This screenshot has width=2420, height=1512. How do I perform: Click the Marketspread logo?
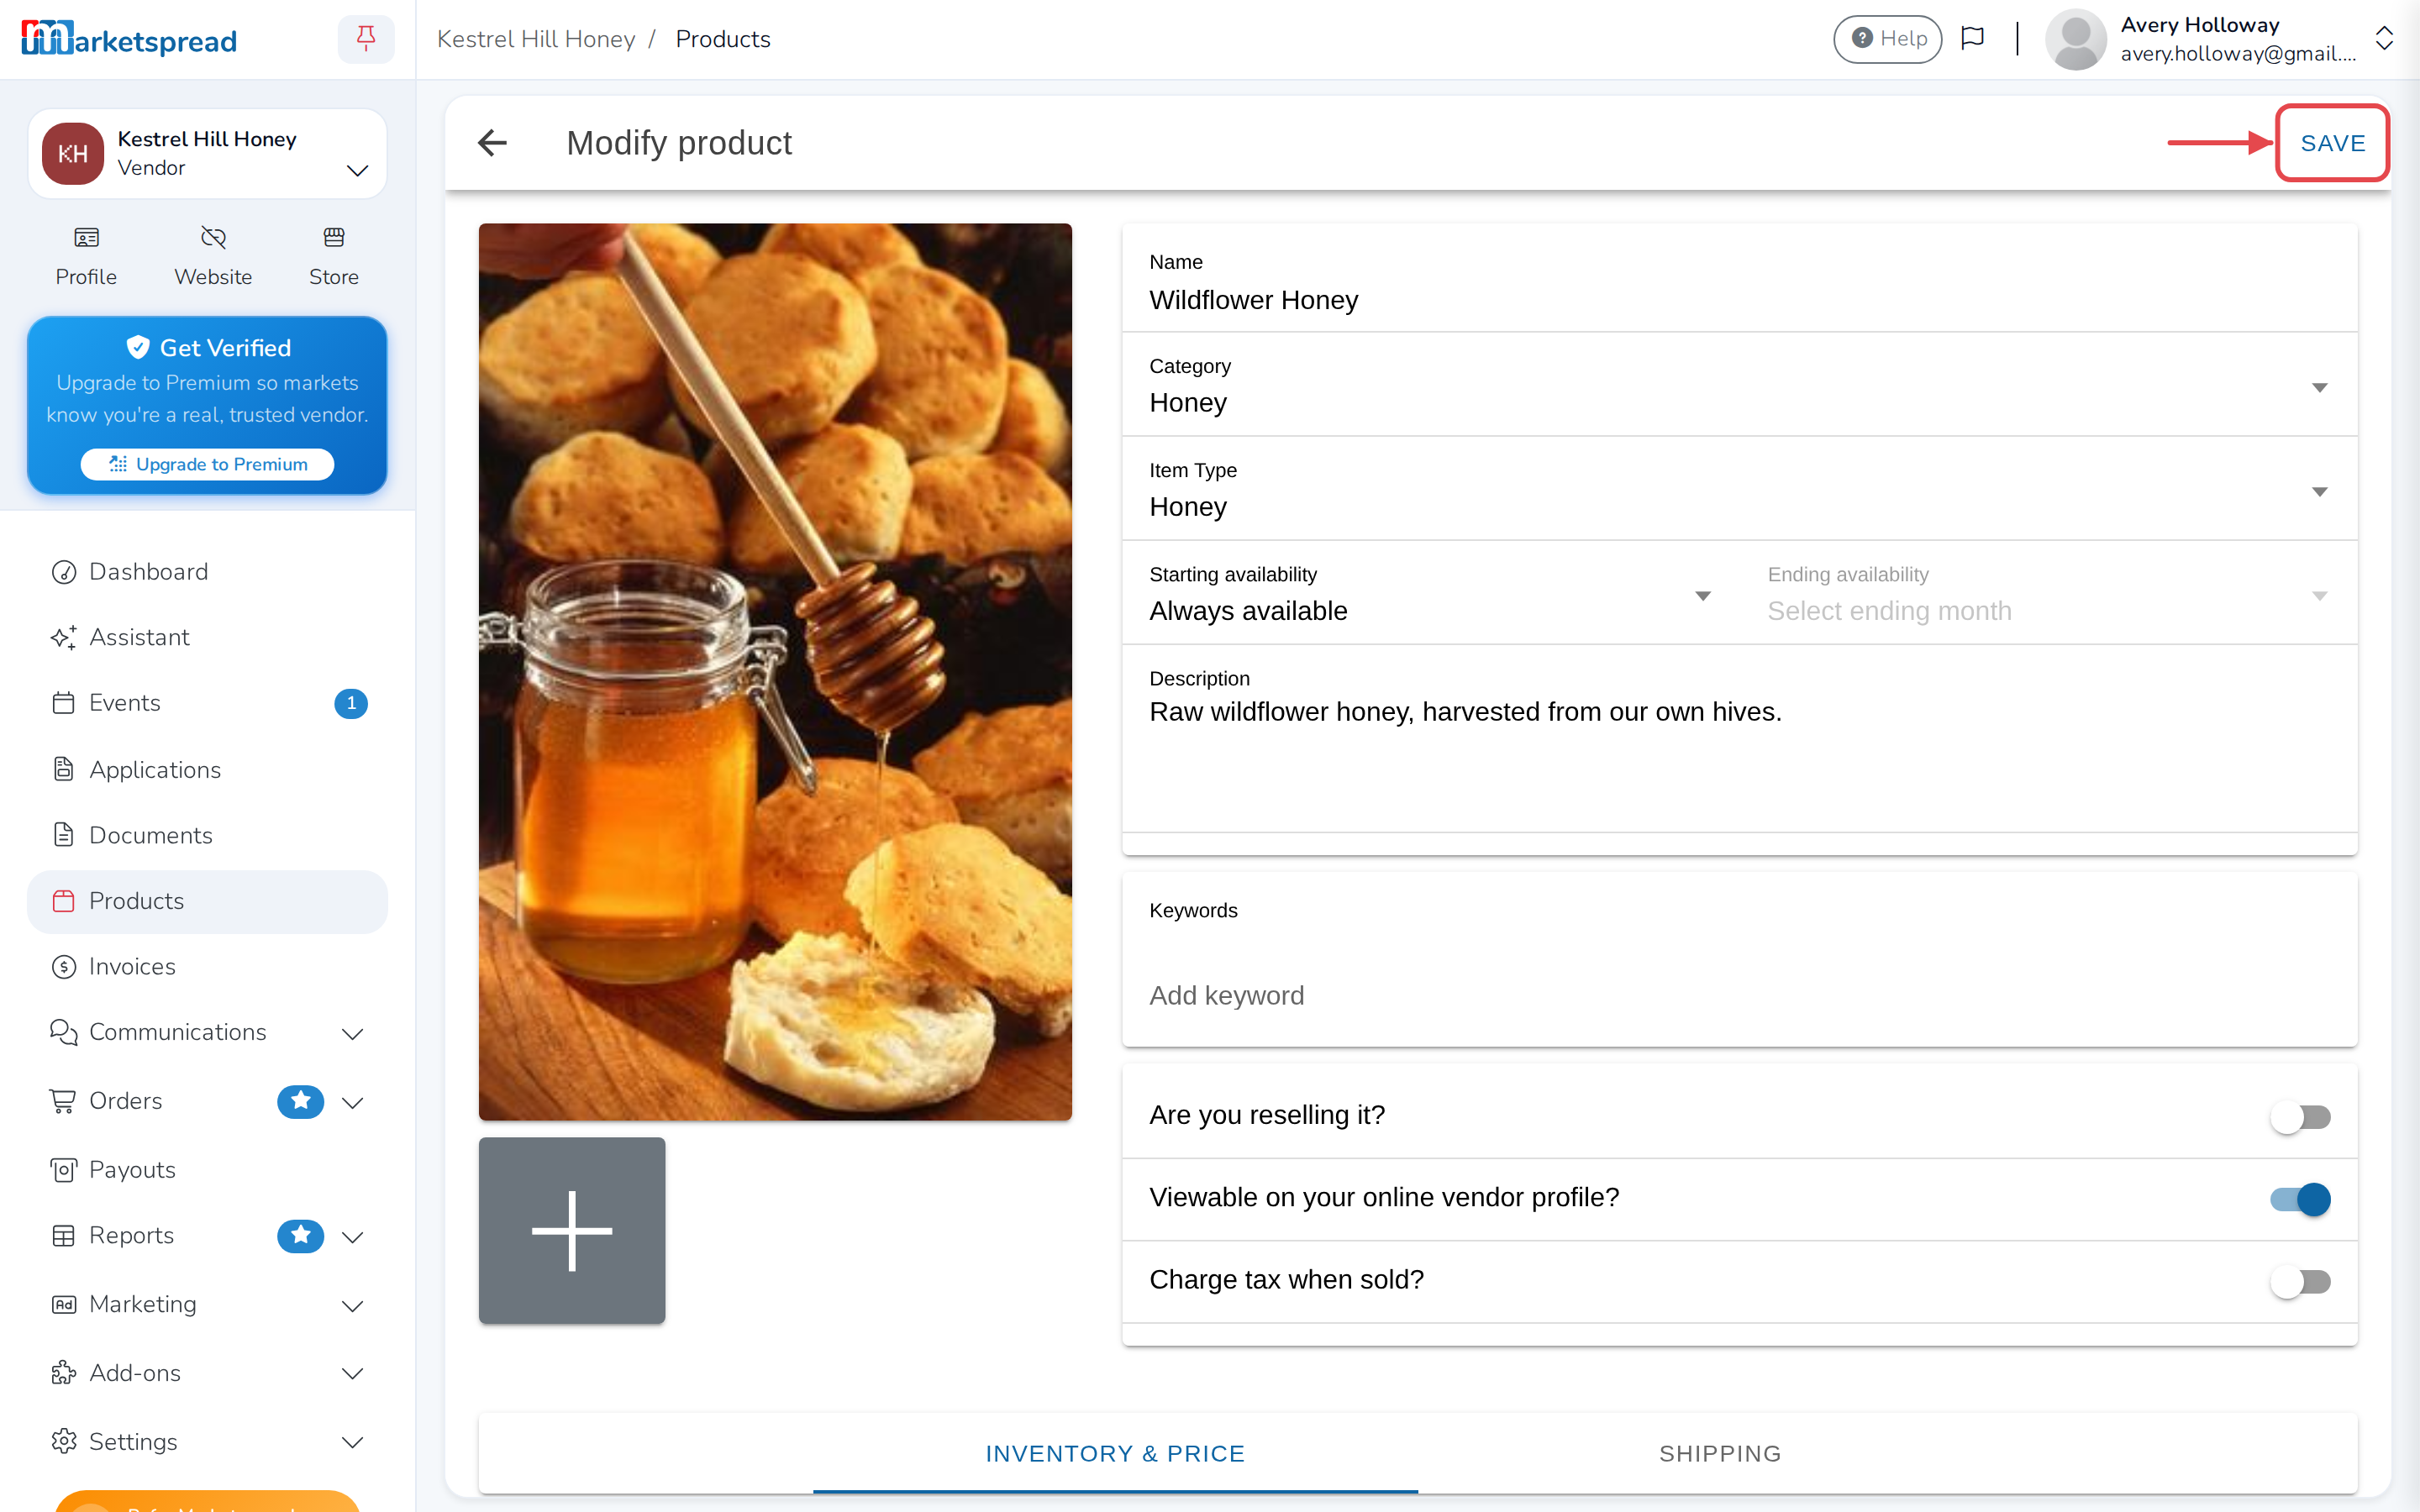[129, 39]
